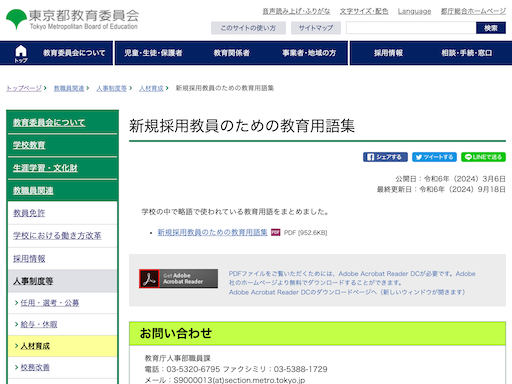Click the chevron beside 給与・休暇

coord(16,324)
